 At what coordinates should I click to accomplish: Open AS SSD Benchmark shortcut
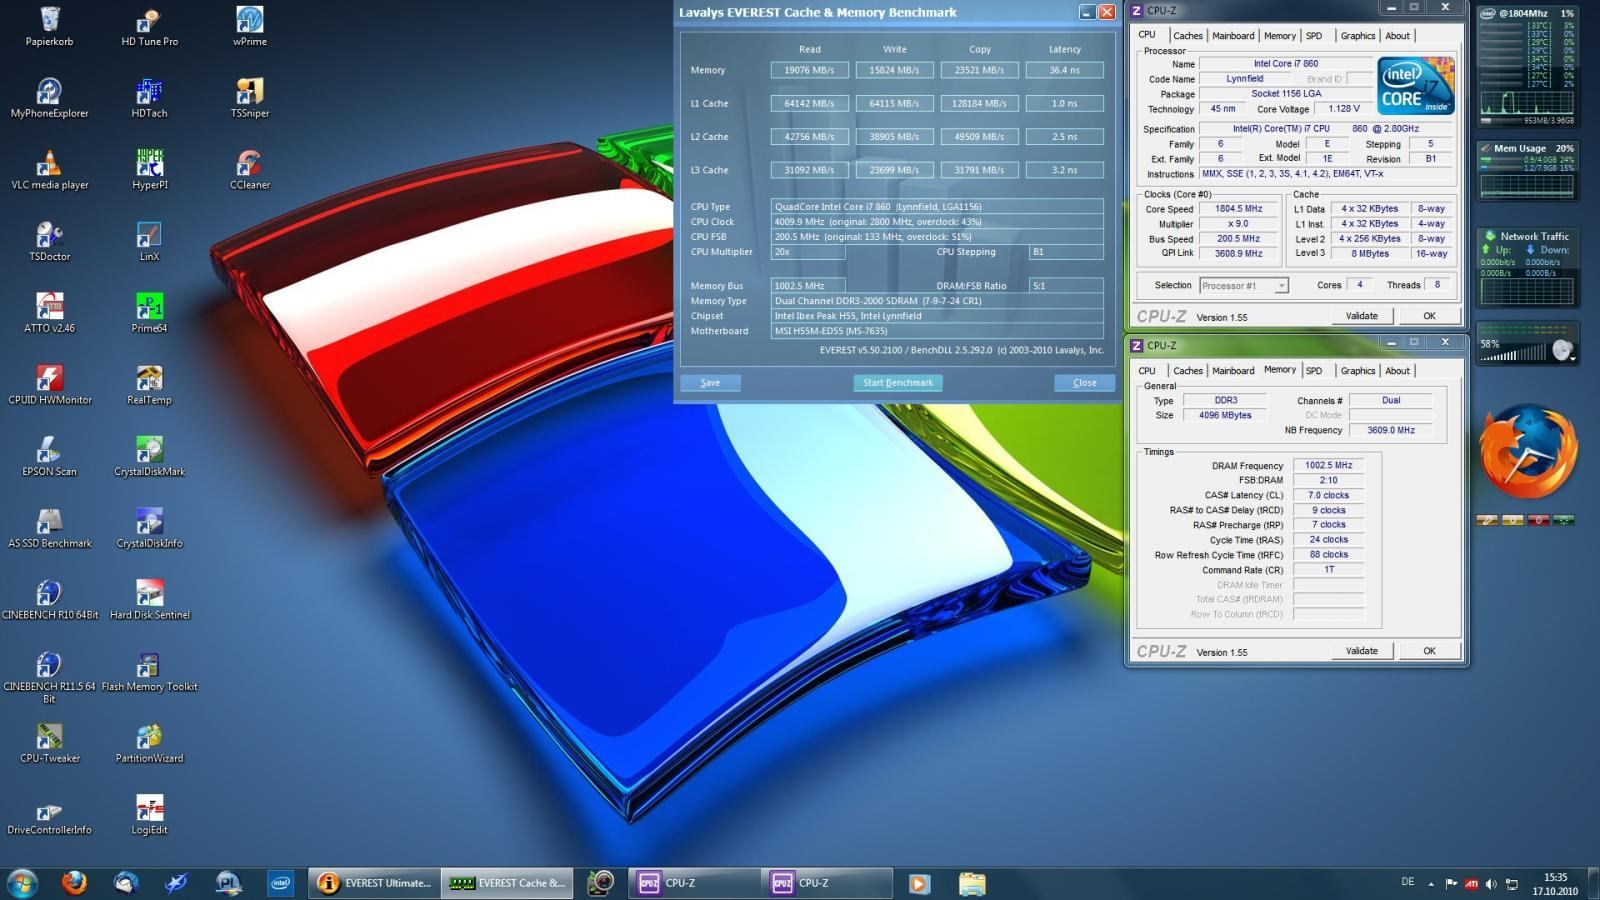(x=49, y=530)
